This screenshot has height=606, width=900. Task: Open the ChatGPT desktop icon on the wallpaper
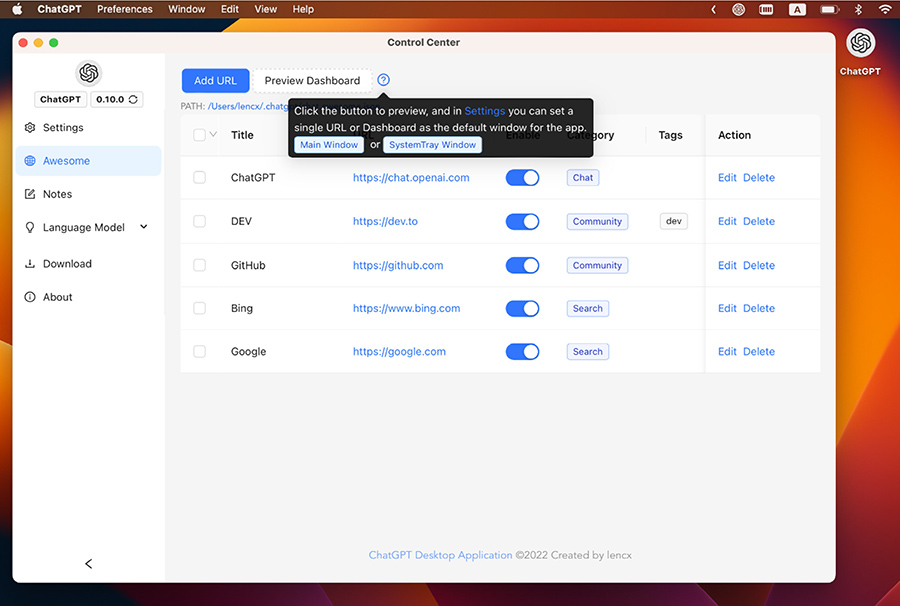coord(860,43)
